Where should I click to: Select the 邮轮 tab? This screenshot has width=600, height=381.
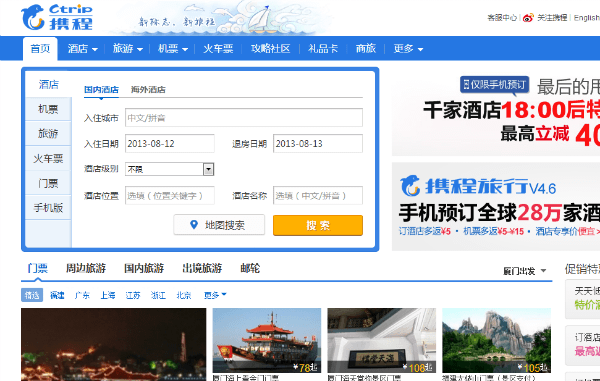[250, 268]
